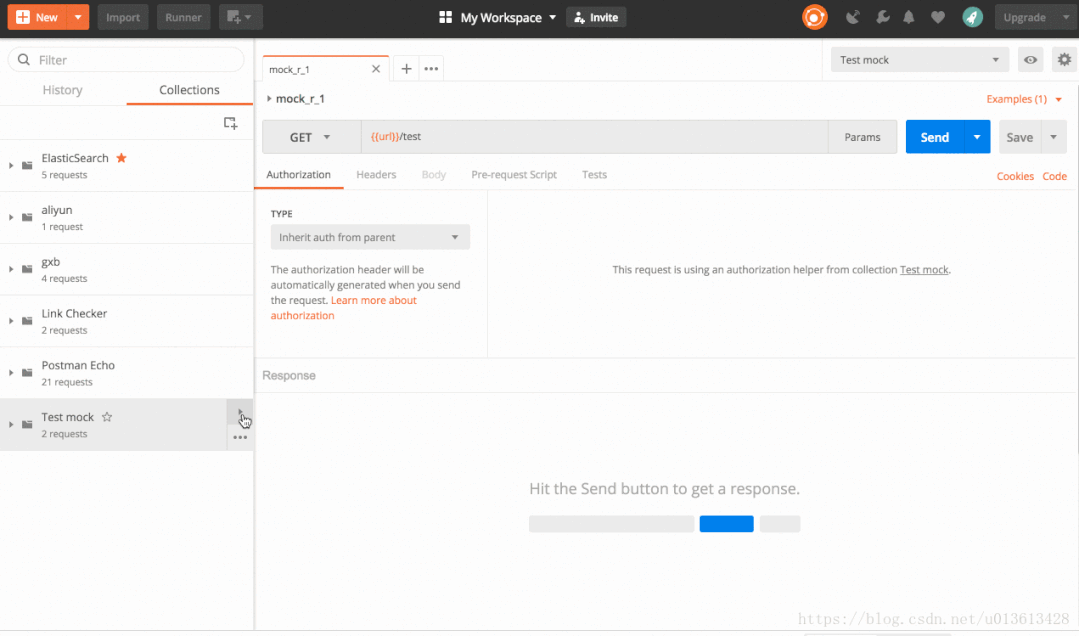Open the Tests tab
This screenshot has height=636, width=1079.
595,175
